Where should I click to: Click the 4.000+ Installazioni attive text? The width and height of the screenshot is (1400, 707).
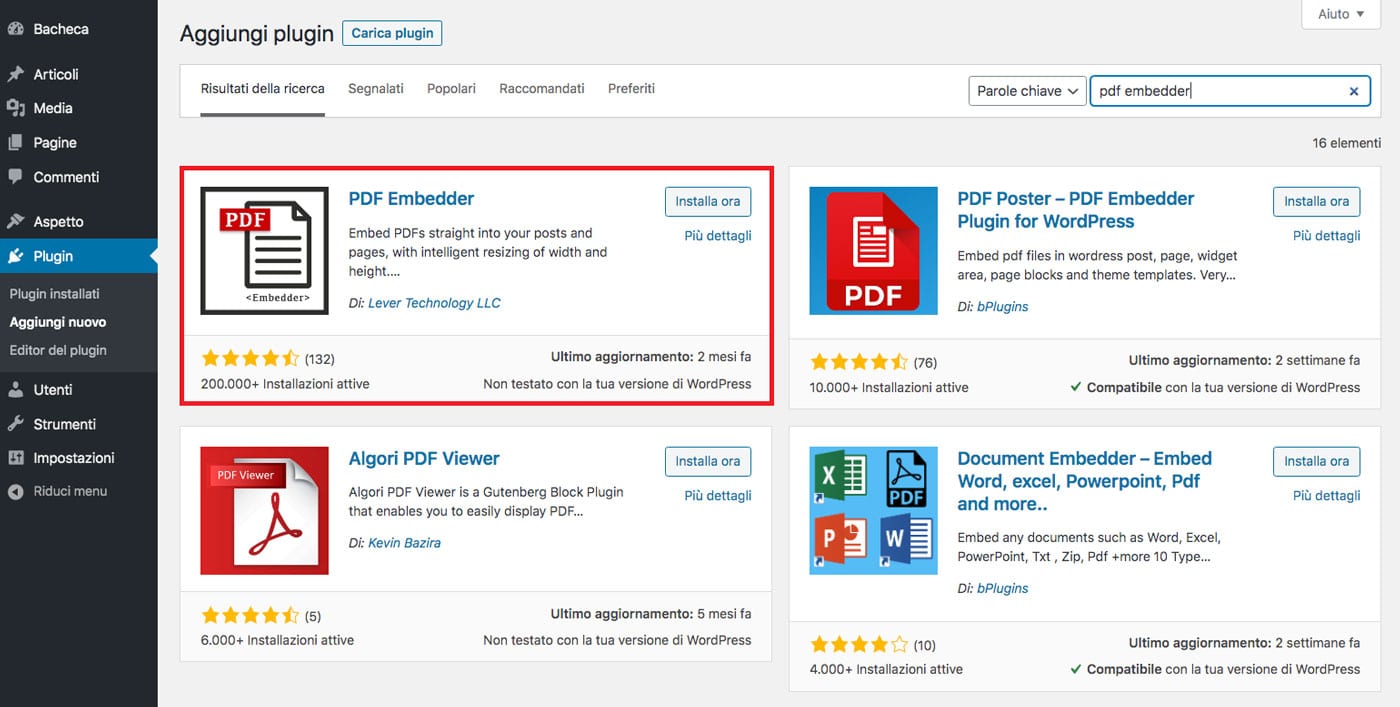tap(886, 670)
